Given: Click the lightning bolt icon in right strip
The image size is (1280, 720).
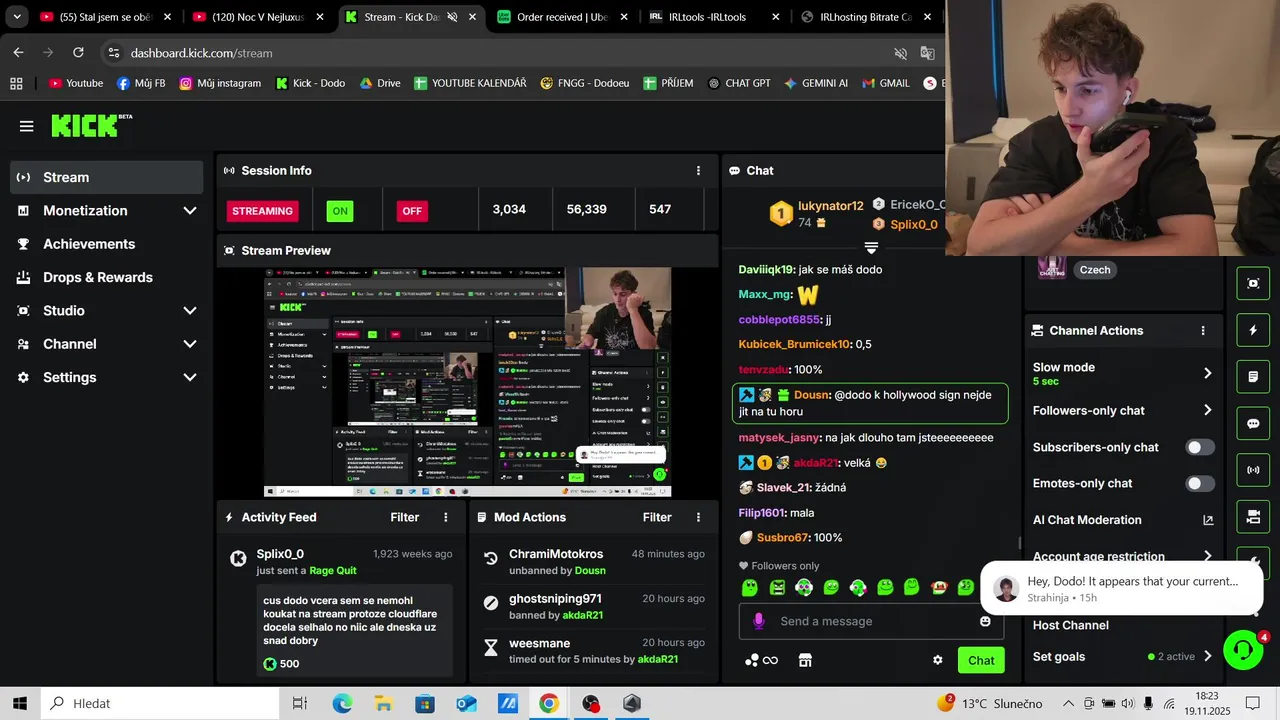Looking at the screenshot, I should tap(1253, 330).
